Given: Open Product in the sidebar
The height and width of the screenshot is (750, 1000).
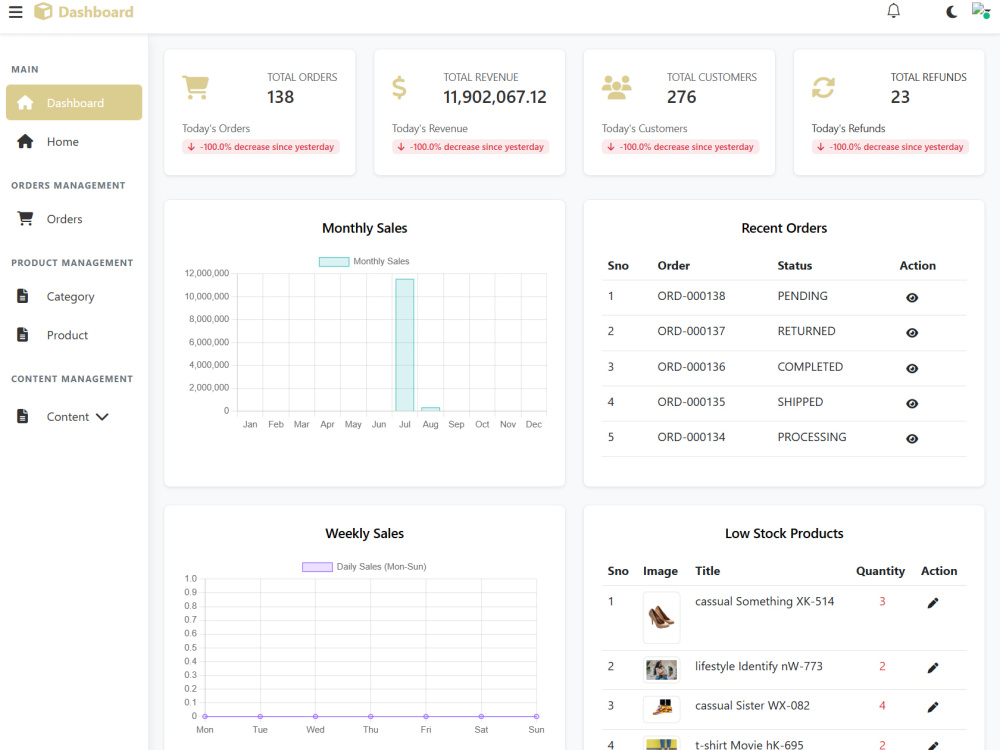Looking at the screenshot, I should (74, 335).
